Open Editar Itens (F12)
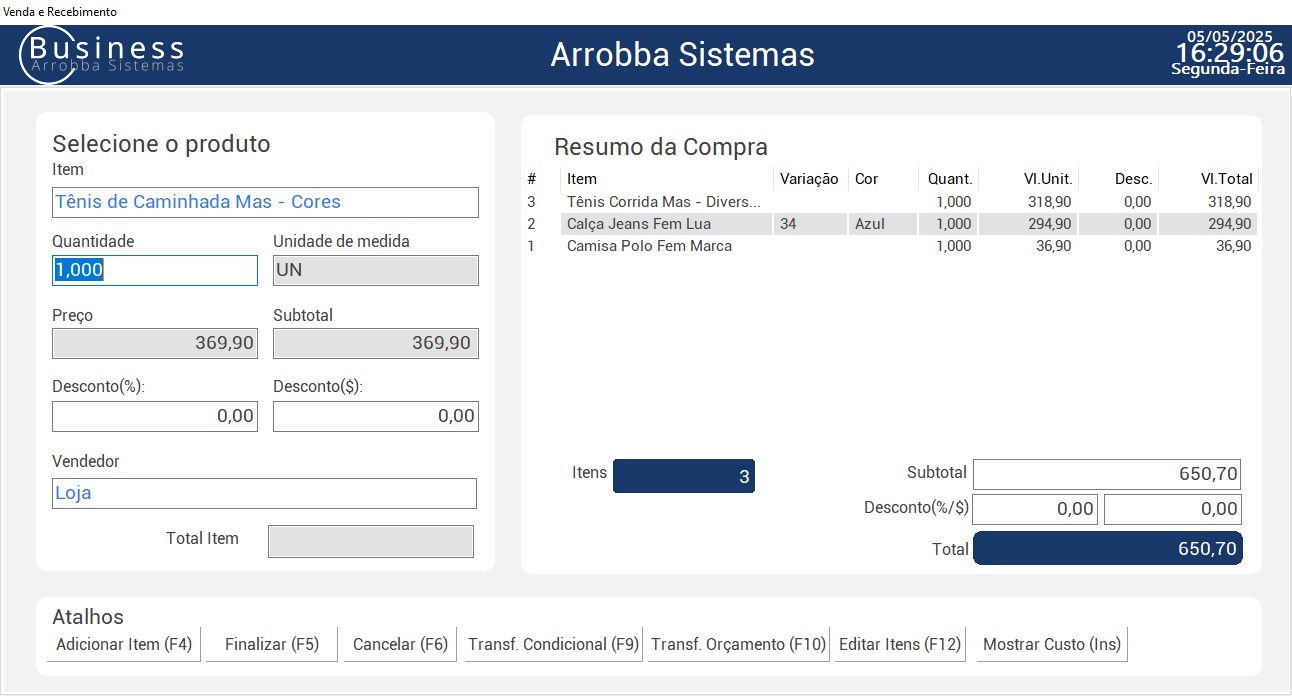The height and width of the screenshot is (696, 1292). pos(900,645)
